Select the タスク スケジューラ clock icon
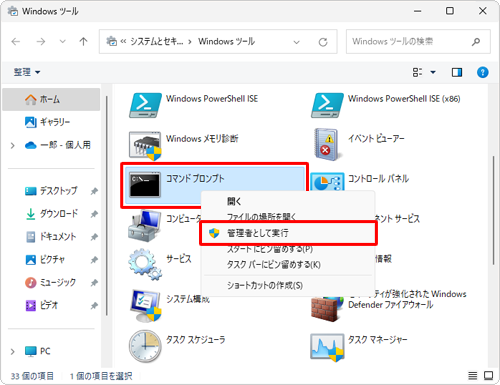Screen dimensions: 500x385 pyautogui.click(x=145, y=346)
